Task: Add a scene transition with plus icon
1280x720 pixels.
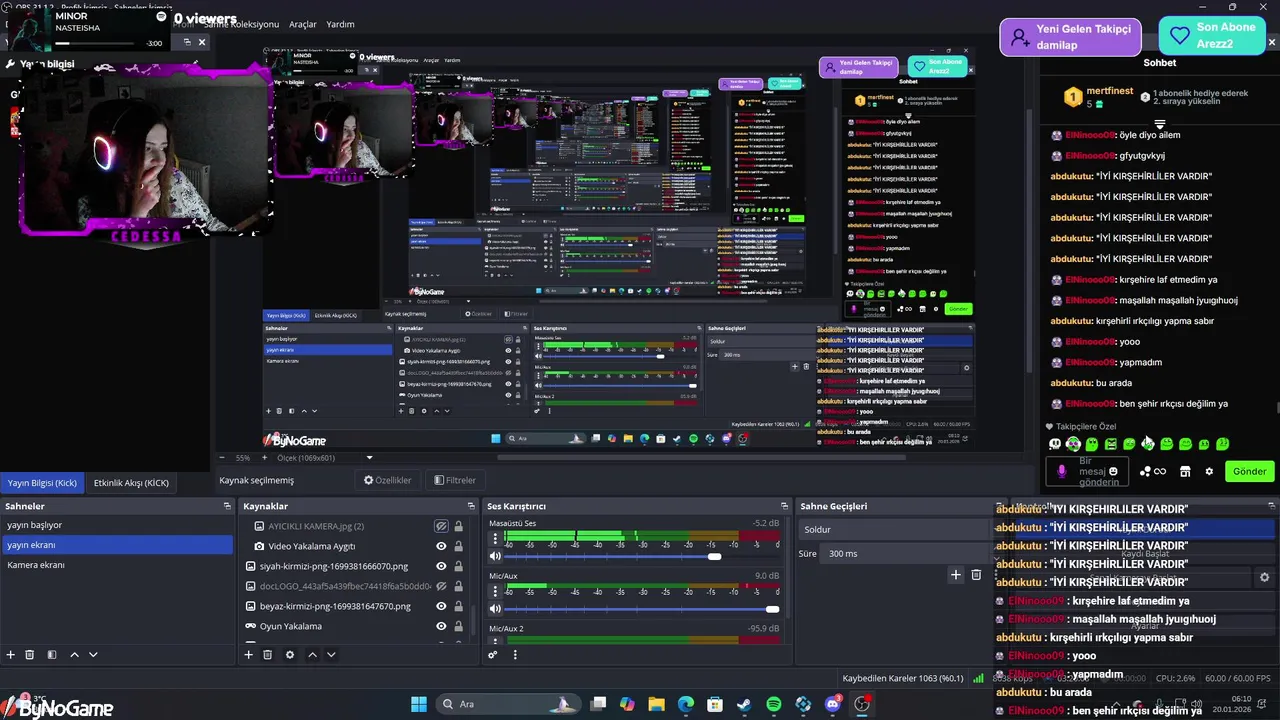Action: click(x=956, y=574)
